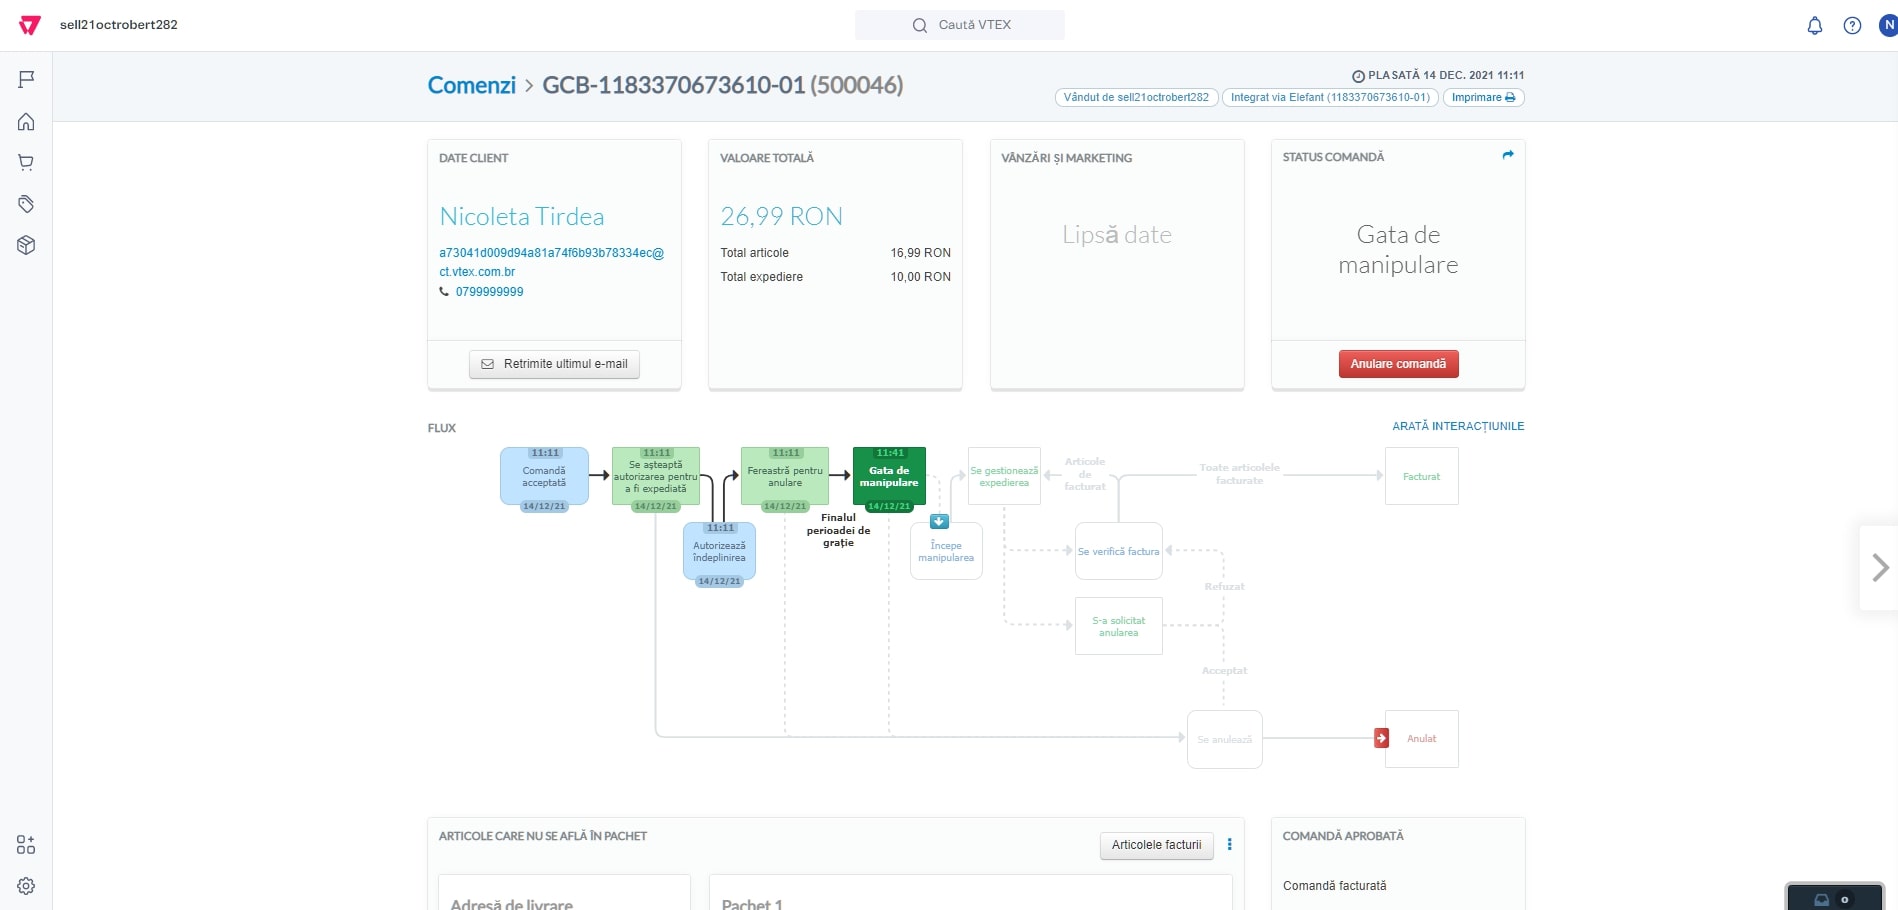Click the Comenzi breadcrumb link
The image size is (1898, 910).
pos(471,86)
